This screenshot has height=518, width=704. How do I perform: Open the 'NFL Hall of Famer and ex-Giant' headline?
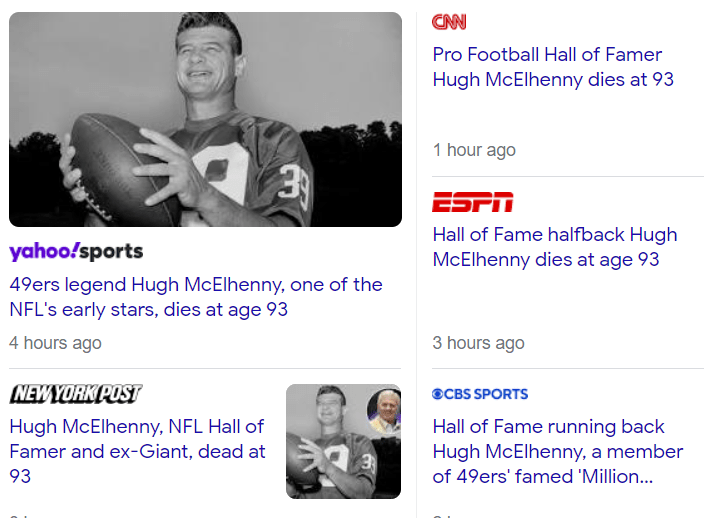(137, 451)
